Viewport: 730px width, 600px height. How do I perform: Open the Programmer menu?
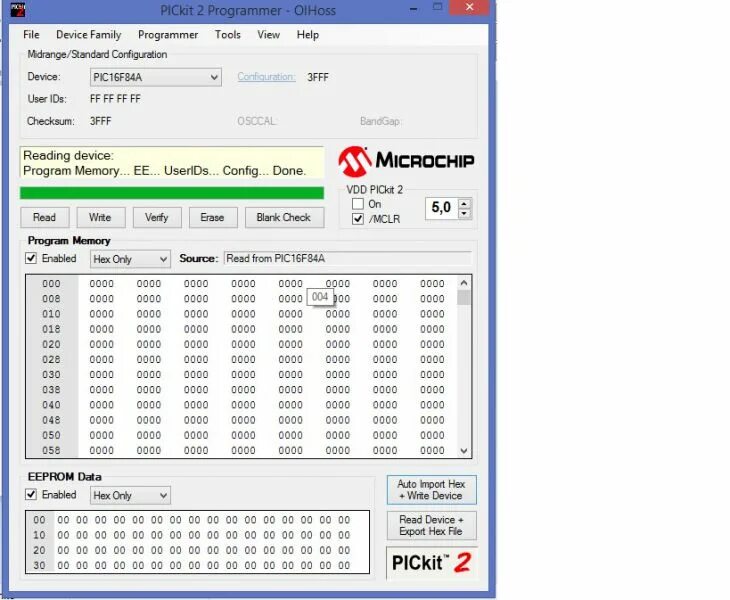[168, 35]
